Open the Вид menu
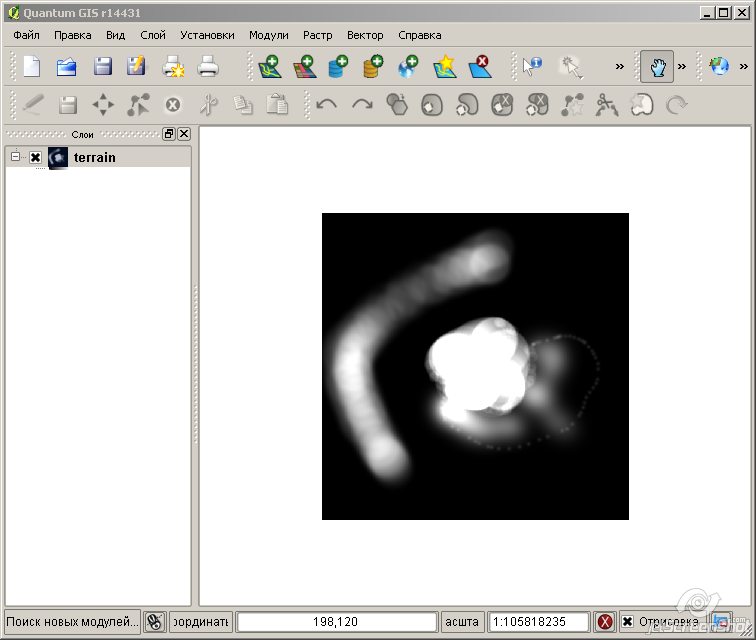 (x=116, y=35)
